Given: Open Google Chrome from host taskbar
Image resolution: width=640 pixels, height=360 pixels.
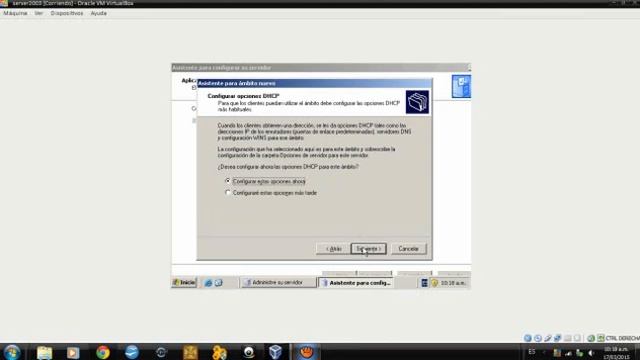Looking at the screenshot, I should (103, 352).
